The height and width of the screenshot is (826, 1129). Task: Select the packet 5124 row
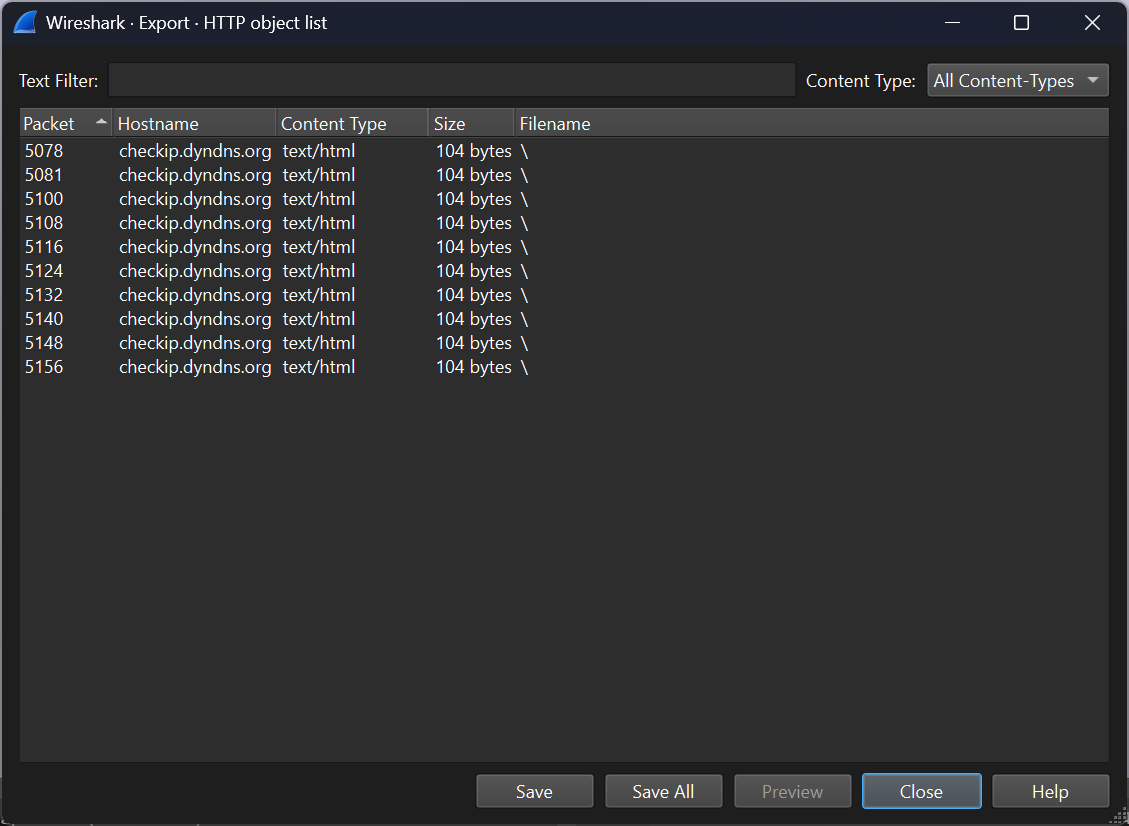click(x=564, y=271)
